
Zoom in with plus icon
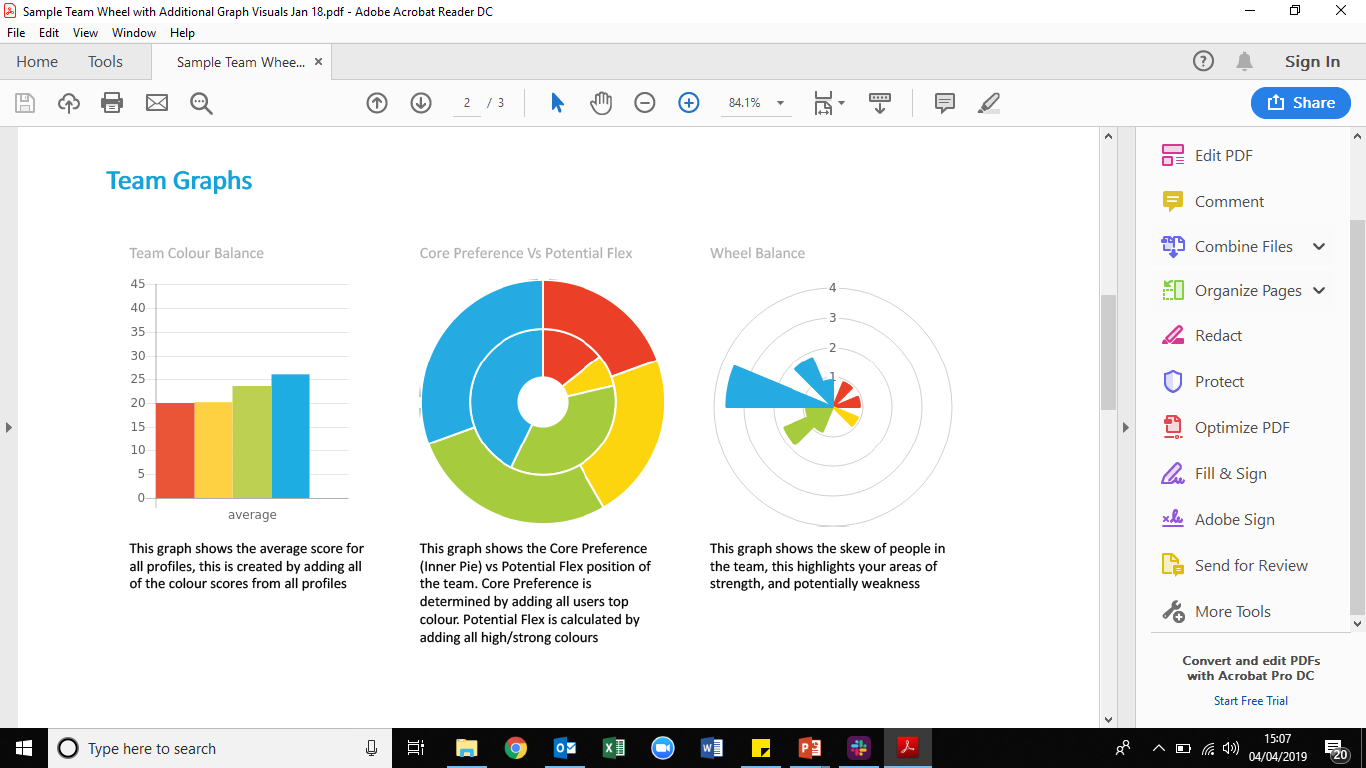coord(689,103)
